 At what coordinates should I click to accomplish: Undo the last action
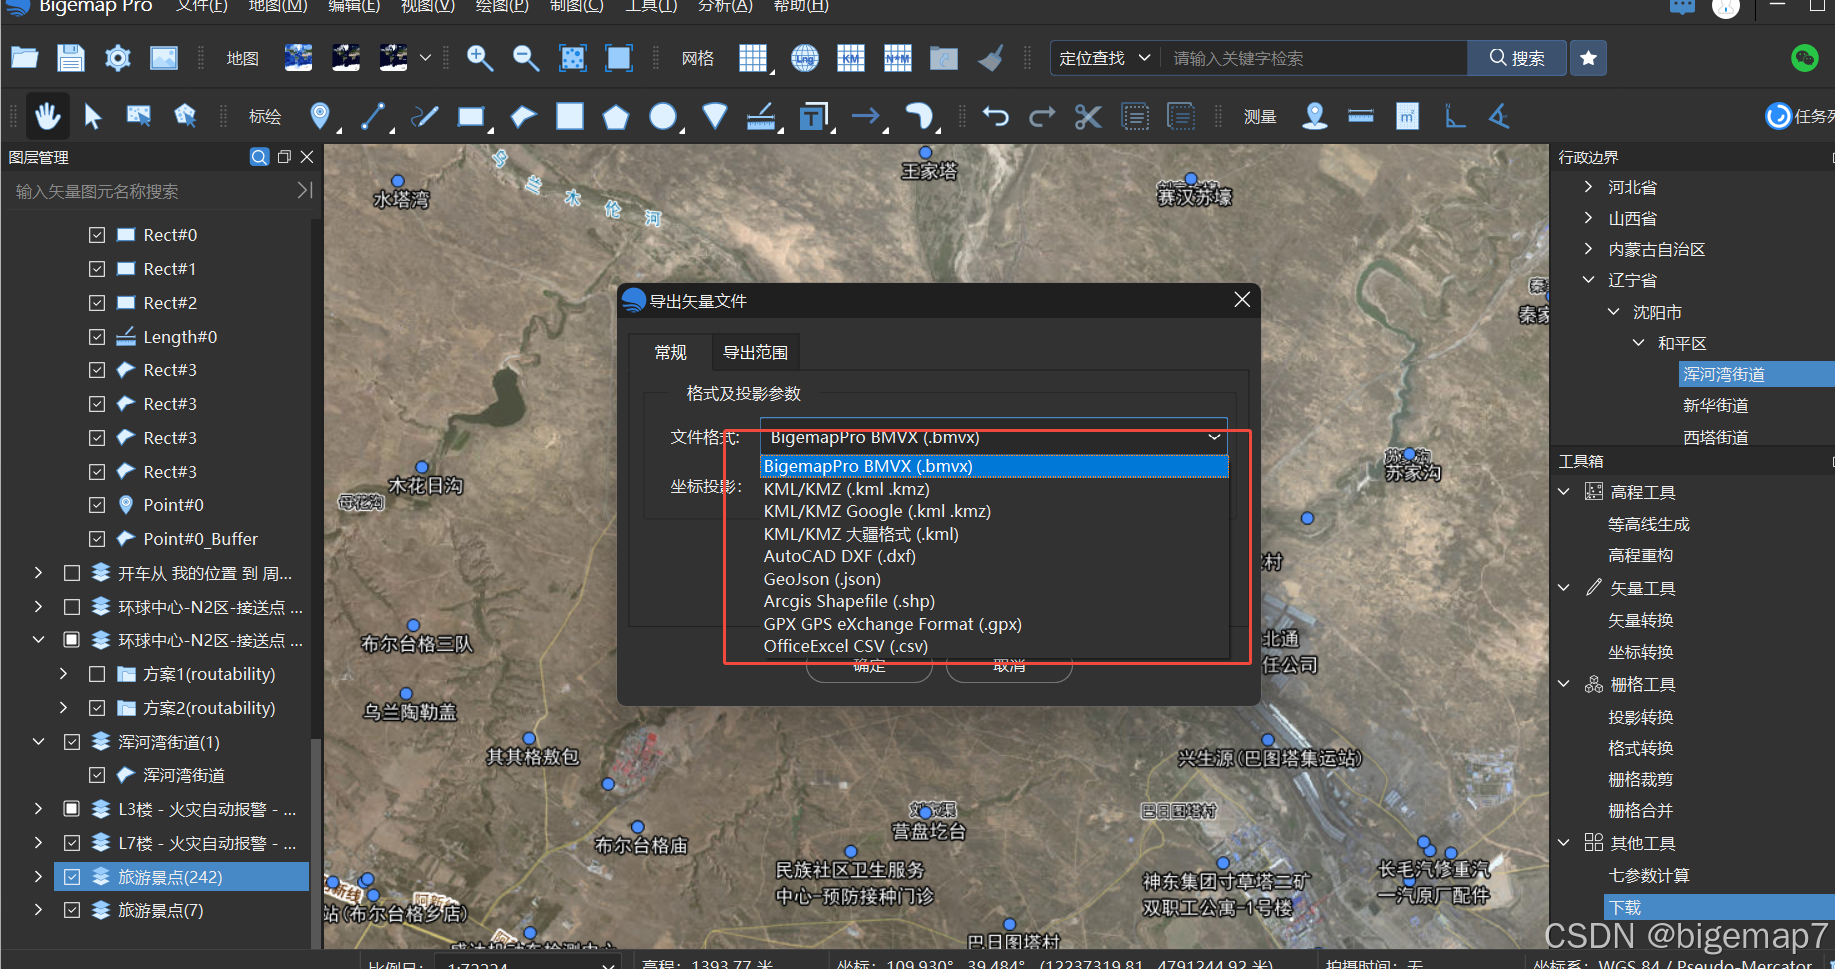(x=996, y=117)
